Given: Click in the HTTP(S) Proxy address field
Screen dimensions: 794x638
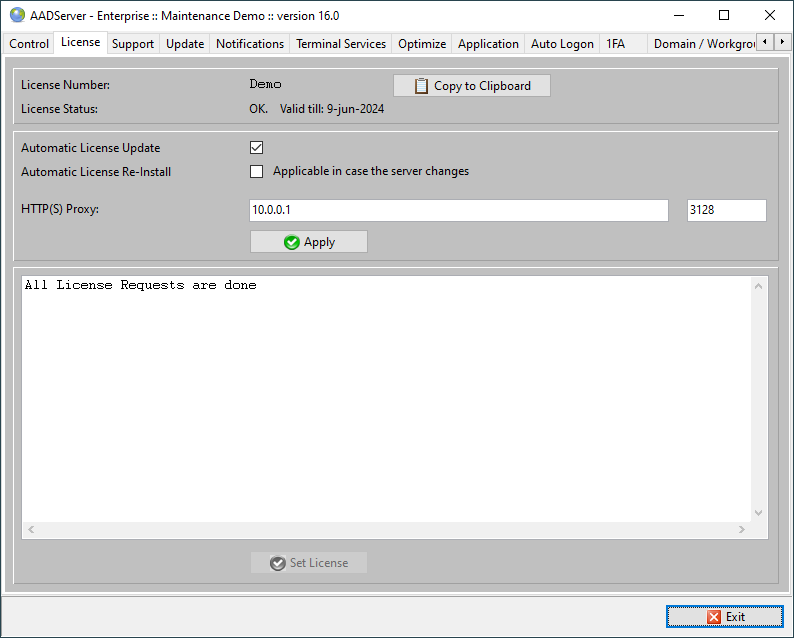Looking at the screenshot, I should [458, 210].
